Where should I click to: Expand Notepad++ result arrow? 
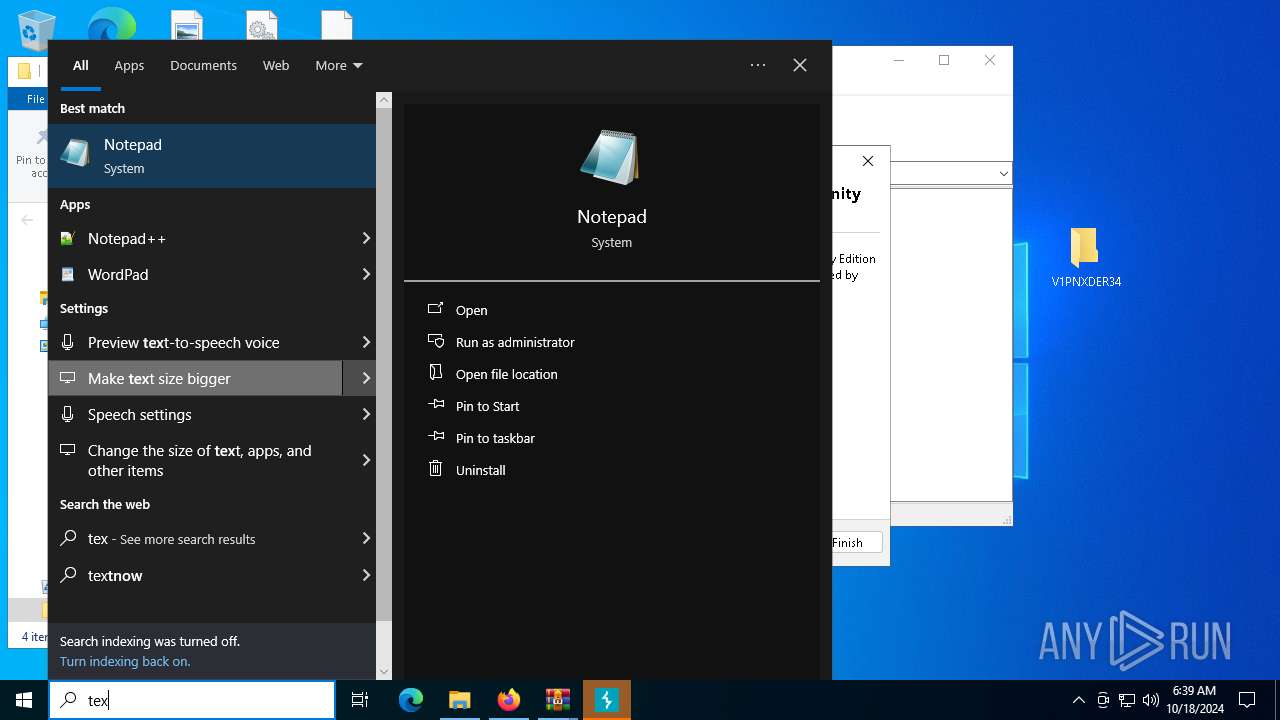pos(365,238)
